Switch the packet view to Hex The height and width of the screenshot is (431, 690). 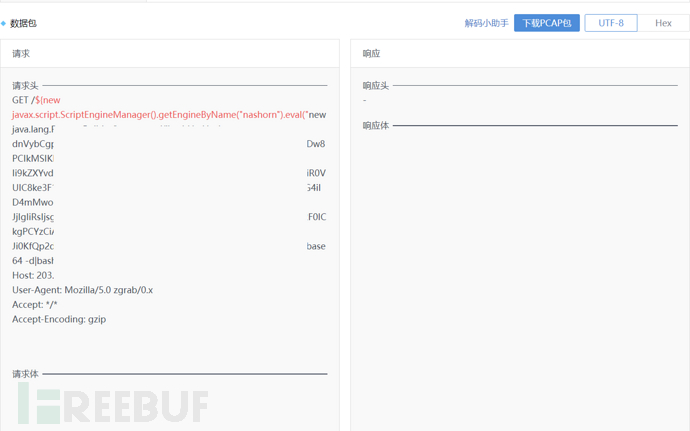coord(663,23)
